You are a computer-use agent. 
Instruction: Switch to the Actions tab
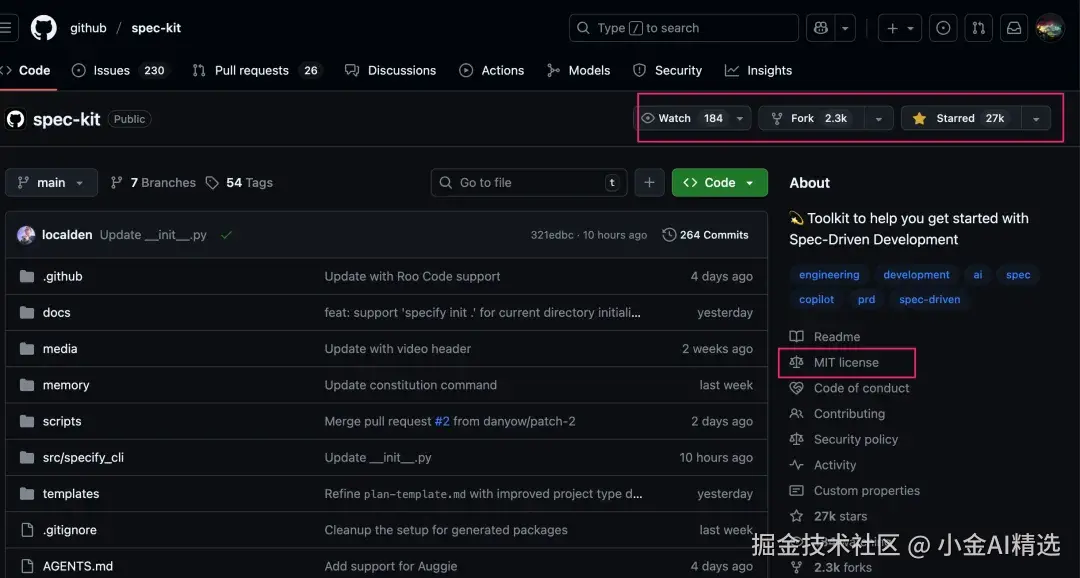(492, 70)
